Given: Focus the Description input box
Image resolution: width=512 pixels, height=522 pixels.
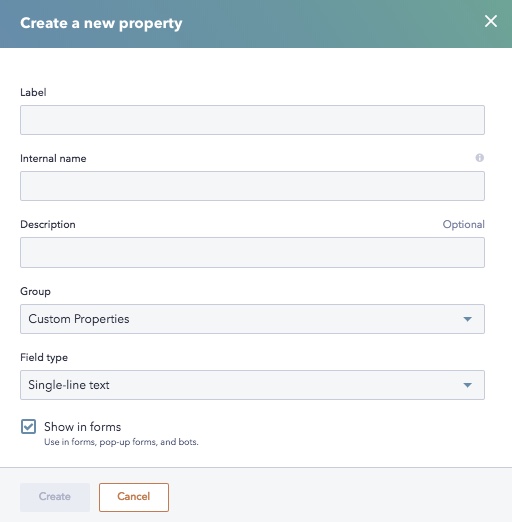Looking at the screenshot, I should pyautogui.click(x=252, y=252).
